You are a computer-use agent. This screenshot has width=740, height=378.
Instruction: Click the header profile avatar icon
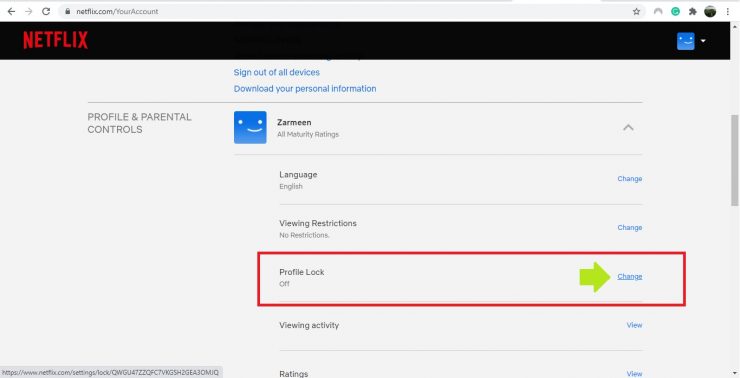pyautogui.click(x=686, y=41)
